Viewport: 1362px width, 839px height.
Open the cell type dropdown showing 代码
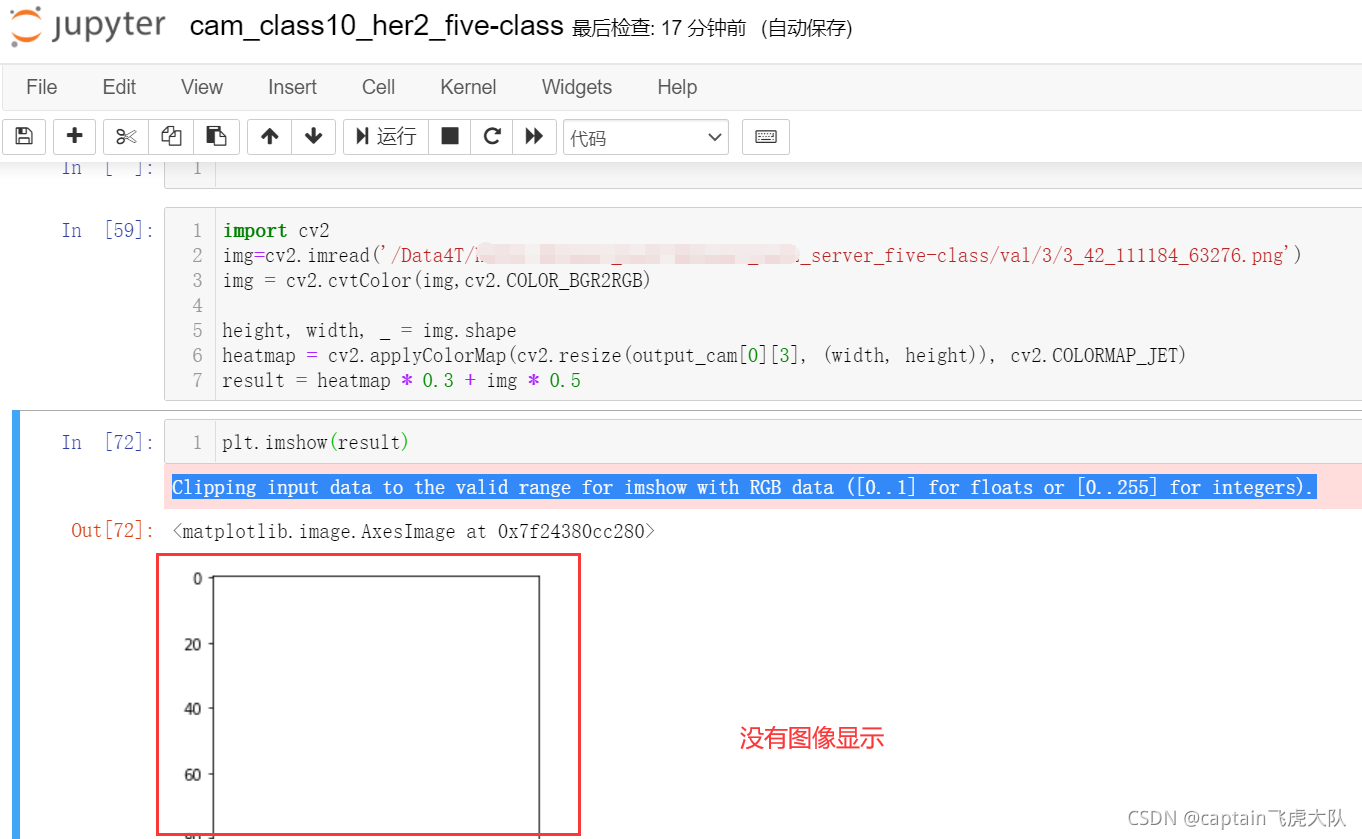point(645,136)
